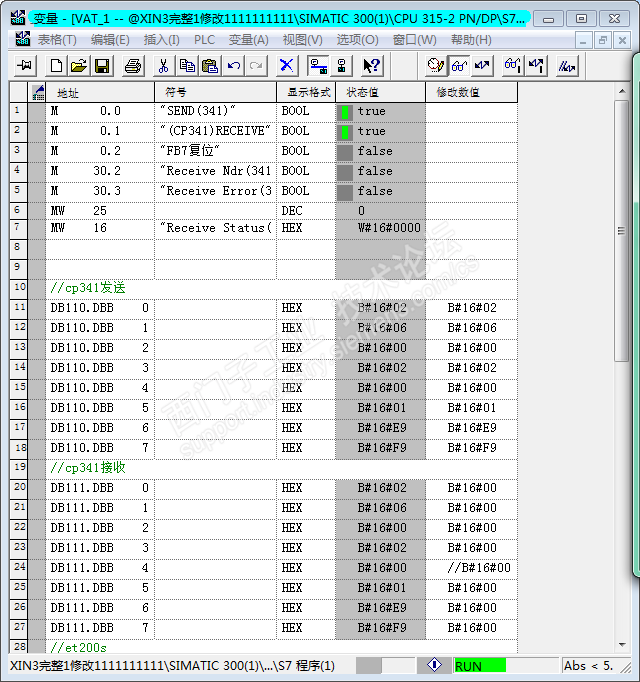This screenshot has height=682, width=640.
Task: Click the 地址 column header
Action: [100, 93]
